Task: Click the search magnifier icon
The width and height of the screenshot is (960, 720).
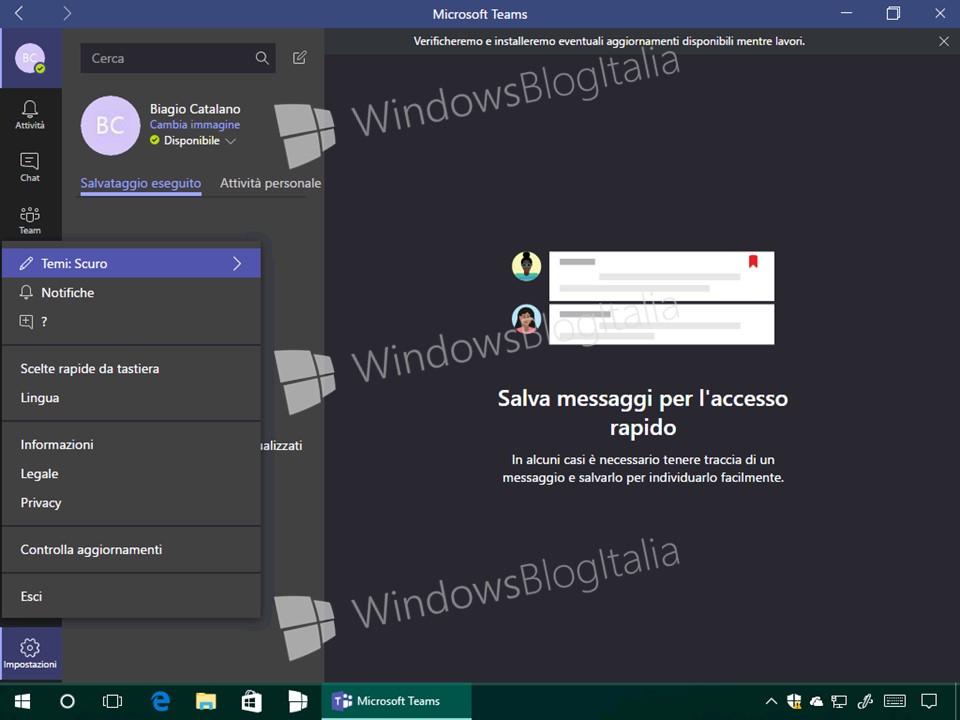Action: [x=262, y=58]
